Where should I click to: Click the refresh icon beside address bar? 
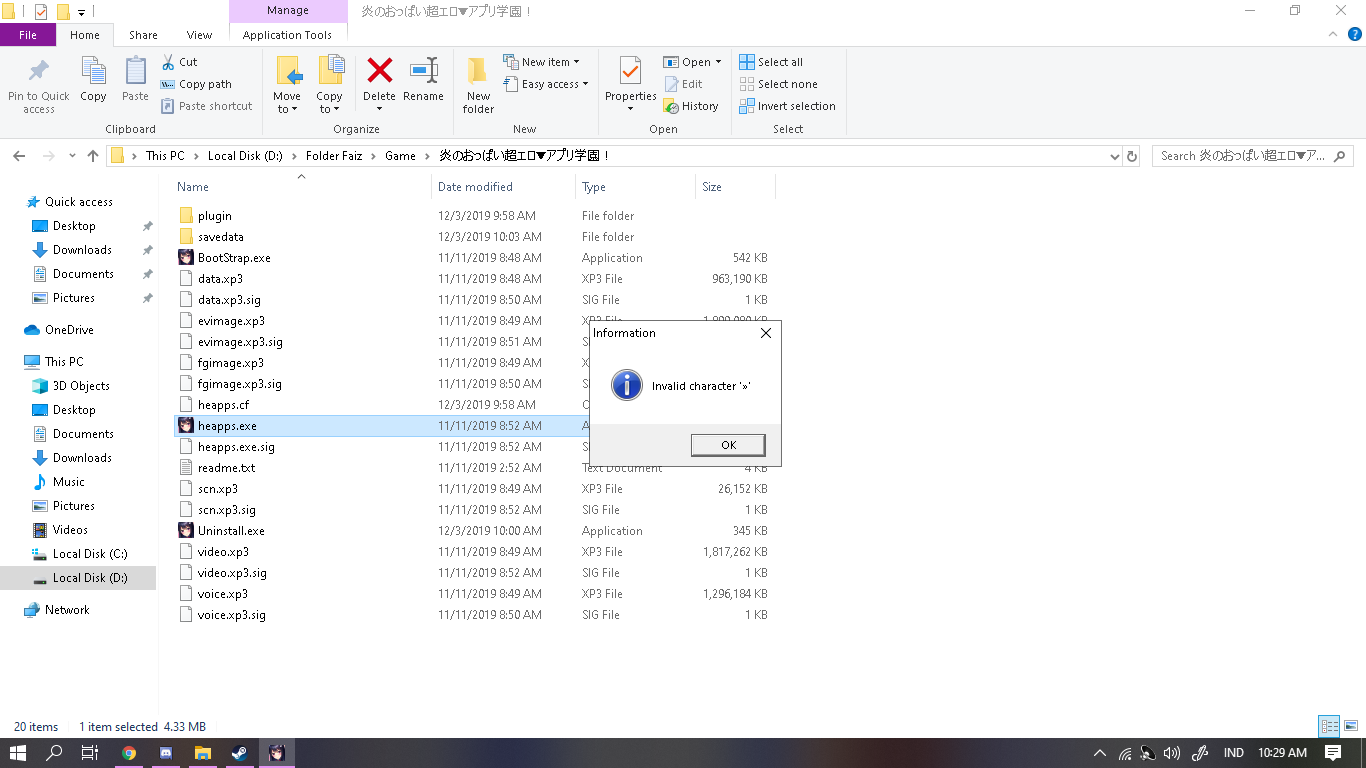(x=1132, y=156)
